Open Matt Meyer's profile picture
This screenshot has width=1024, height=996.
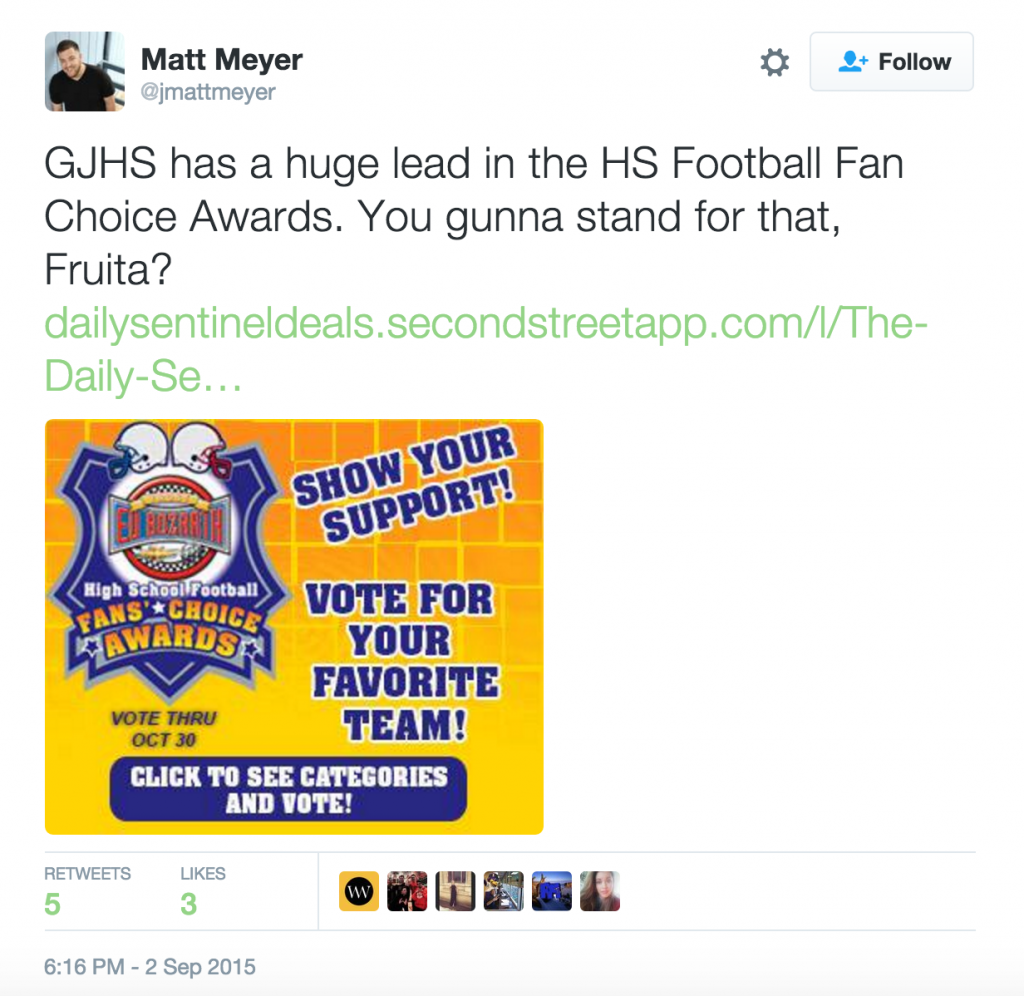click(84, 71)
